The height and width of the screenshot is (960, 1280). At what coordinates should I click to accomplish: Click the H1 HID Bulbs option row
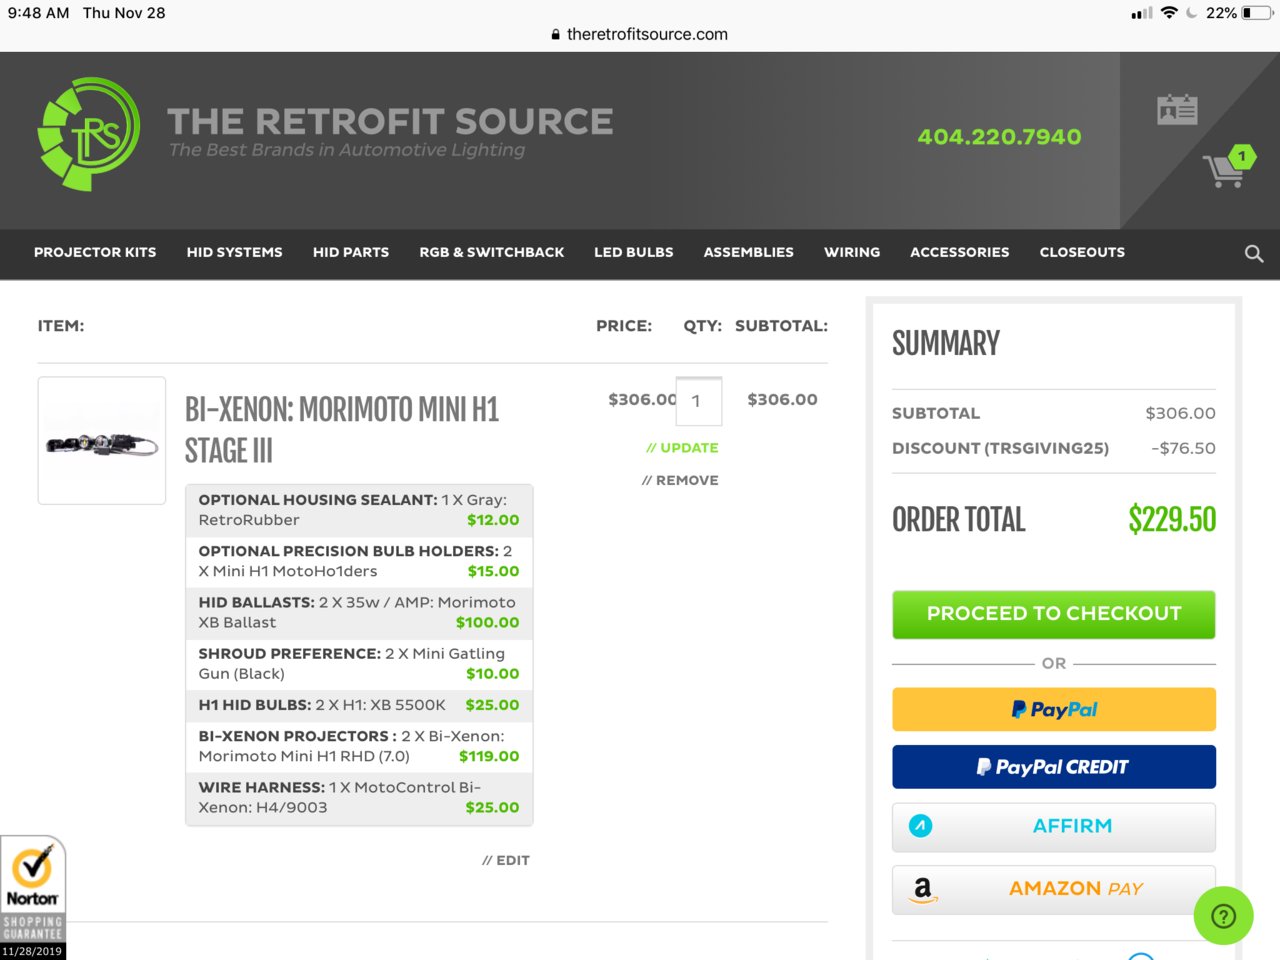(x=359, y=705)
